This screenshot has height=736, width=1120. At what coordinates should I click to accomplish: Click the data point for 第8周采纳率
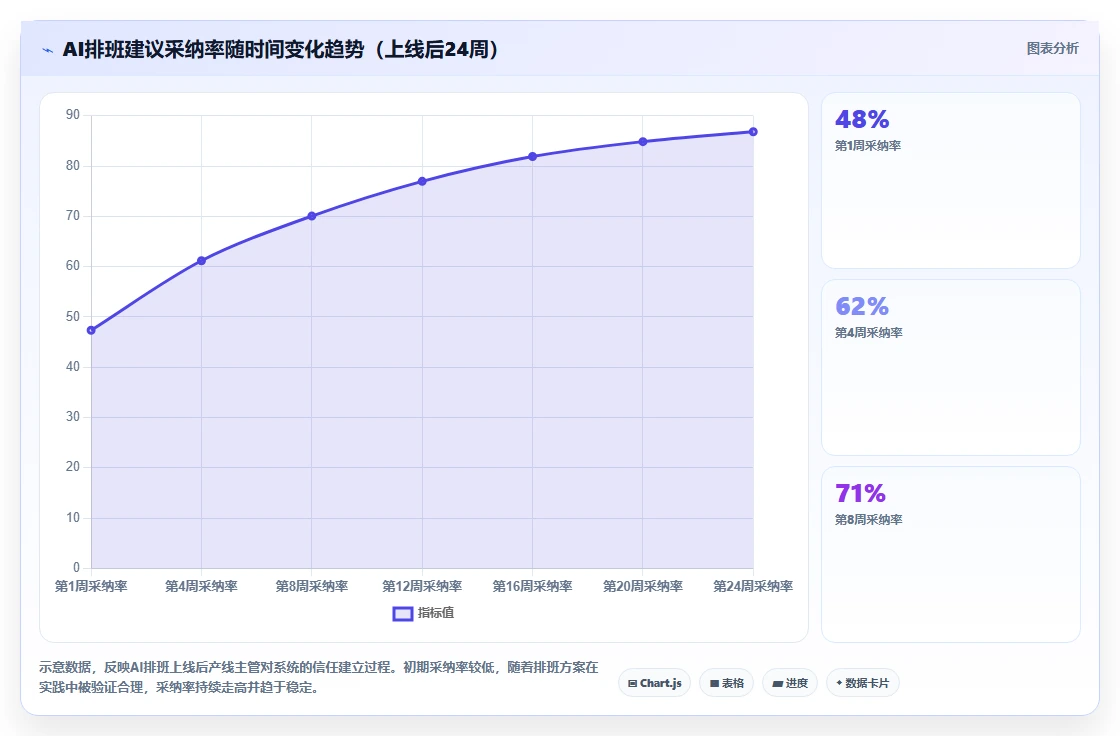[311, 216]
